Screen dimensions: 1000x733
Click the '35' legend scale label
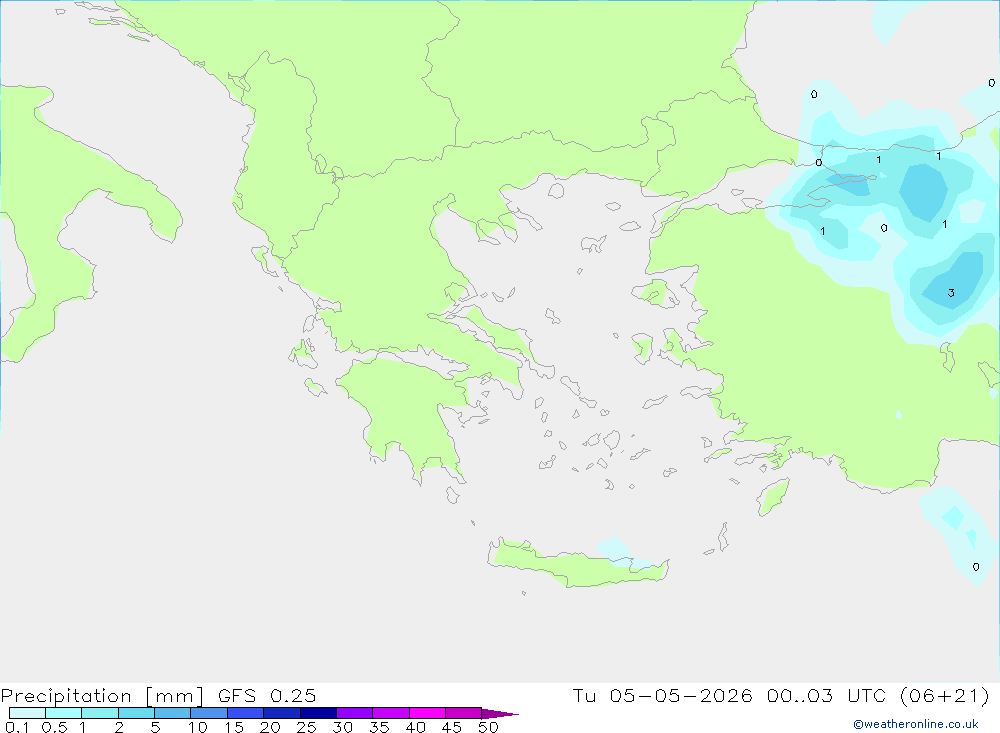click(x=379, y=727)
